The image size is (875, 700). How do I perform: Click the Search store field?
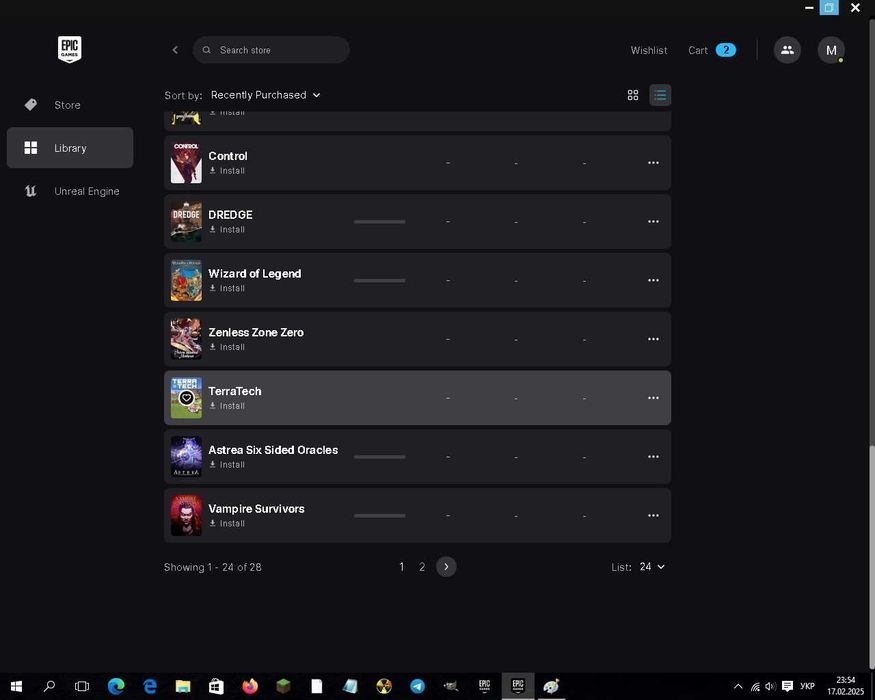[271, 50]
